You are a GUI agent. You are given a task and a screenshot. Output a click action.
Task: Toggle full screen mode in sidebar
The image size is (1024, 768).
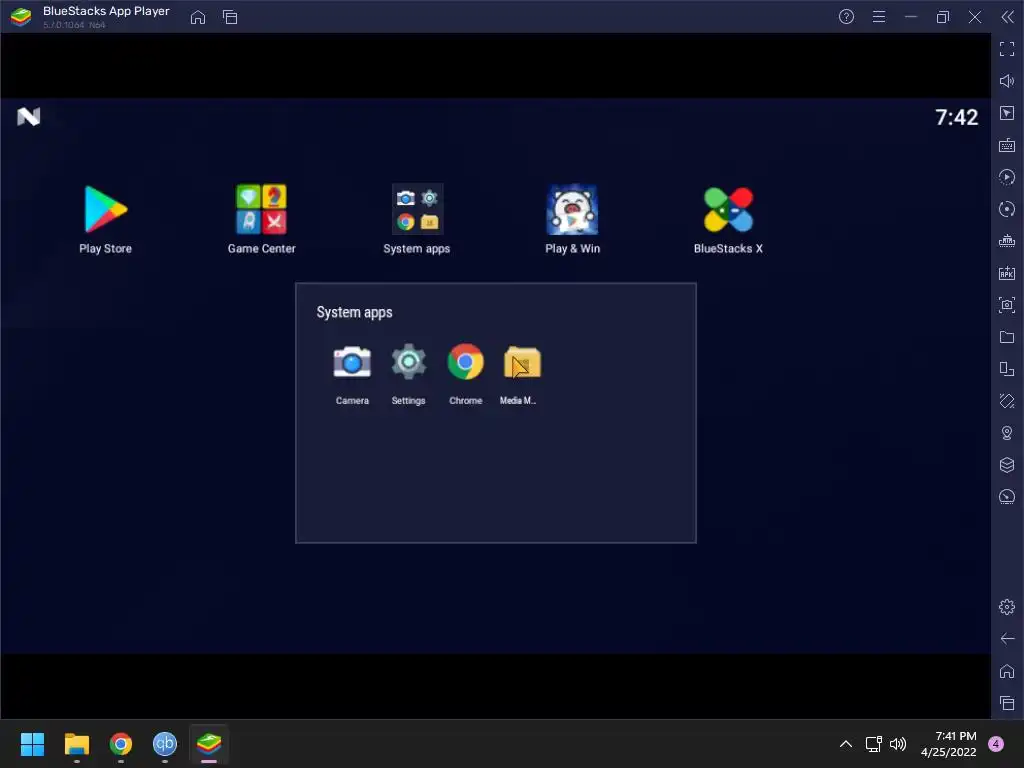[1007, 49]
